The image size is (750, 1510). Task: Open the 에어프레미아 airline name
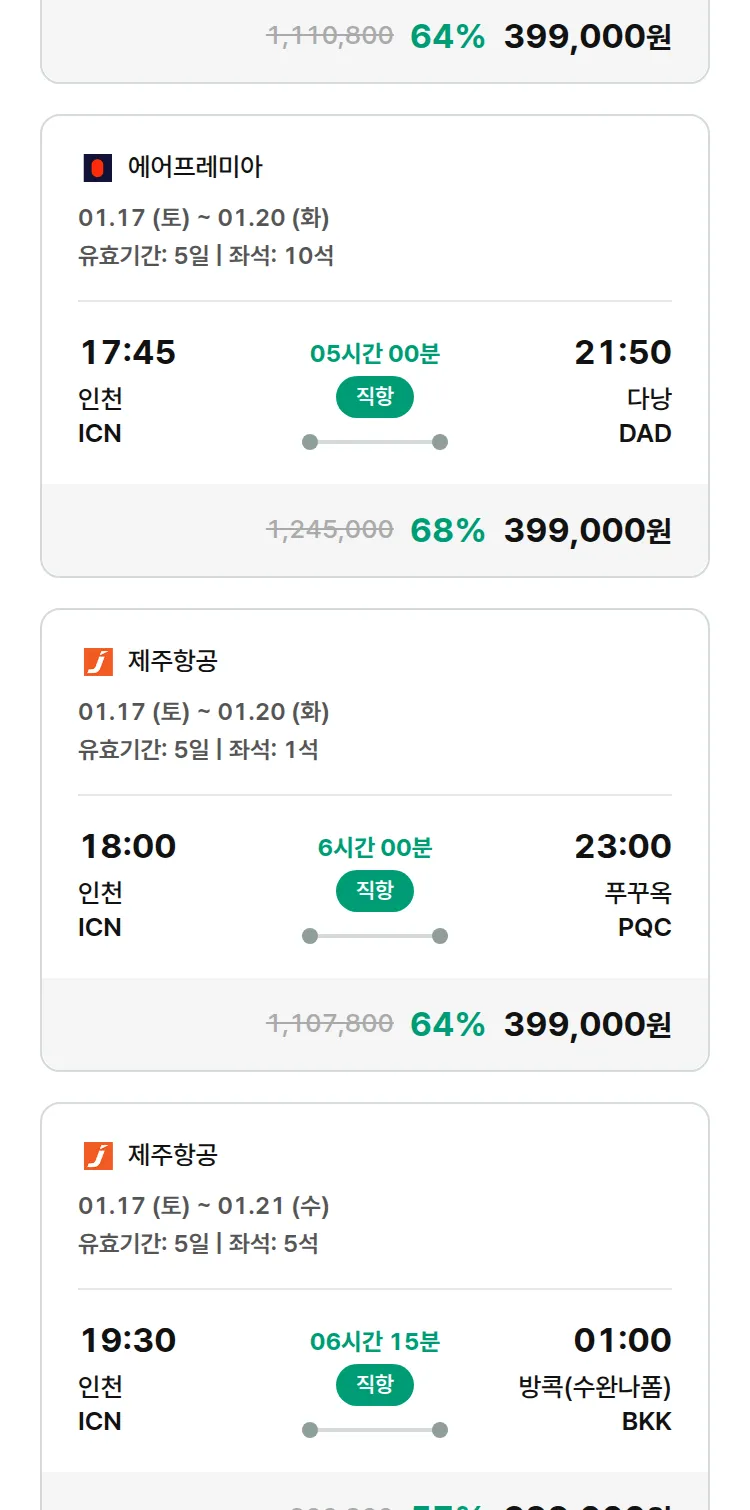coord(195,167)
